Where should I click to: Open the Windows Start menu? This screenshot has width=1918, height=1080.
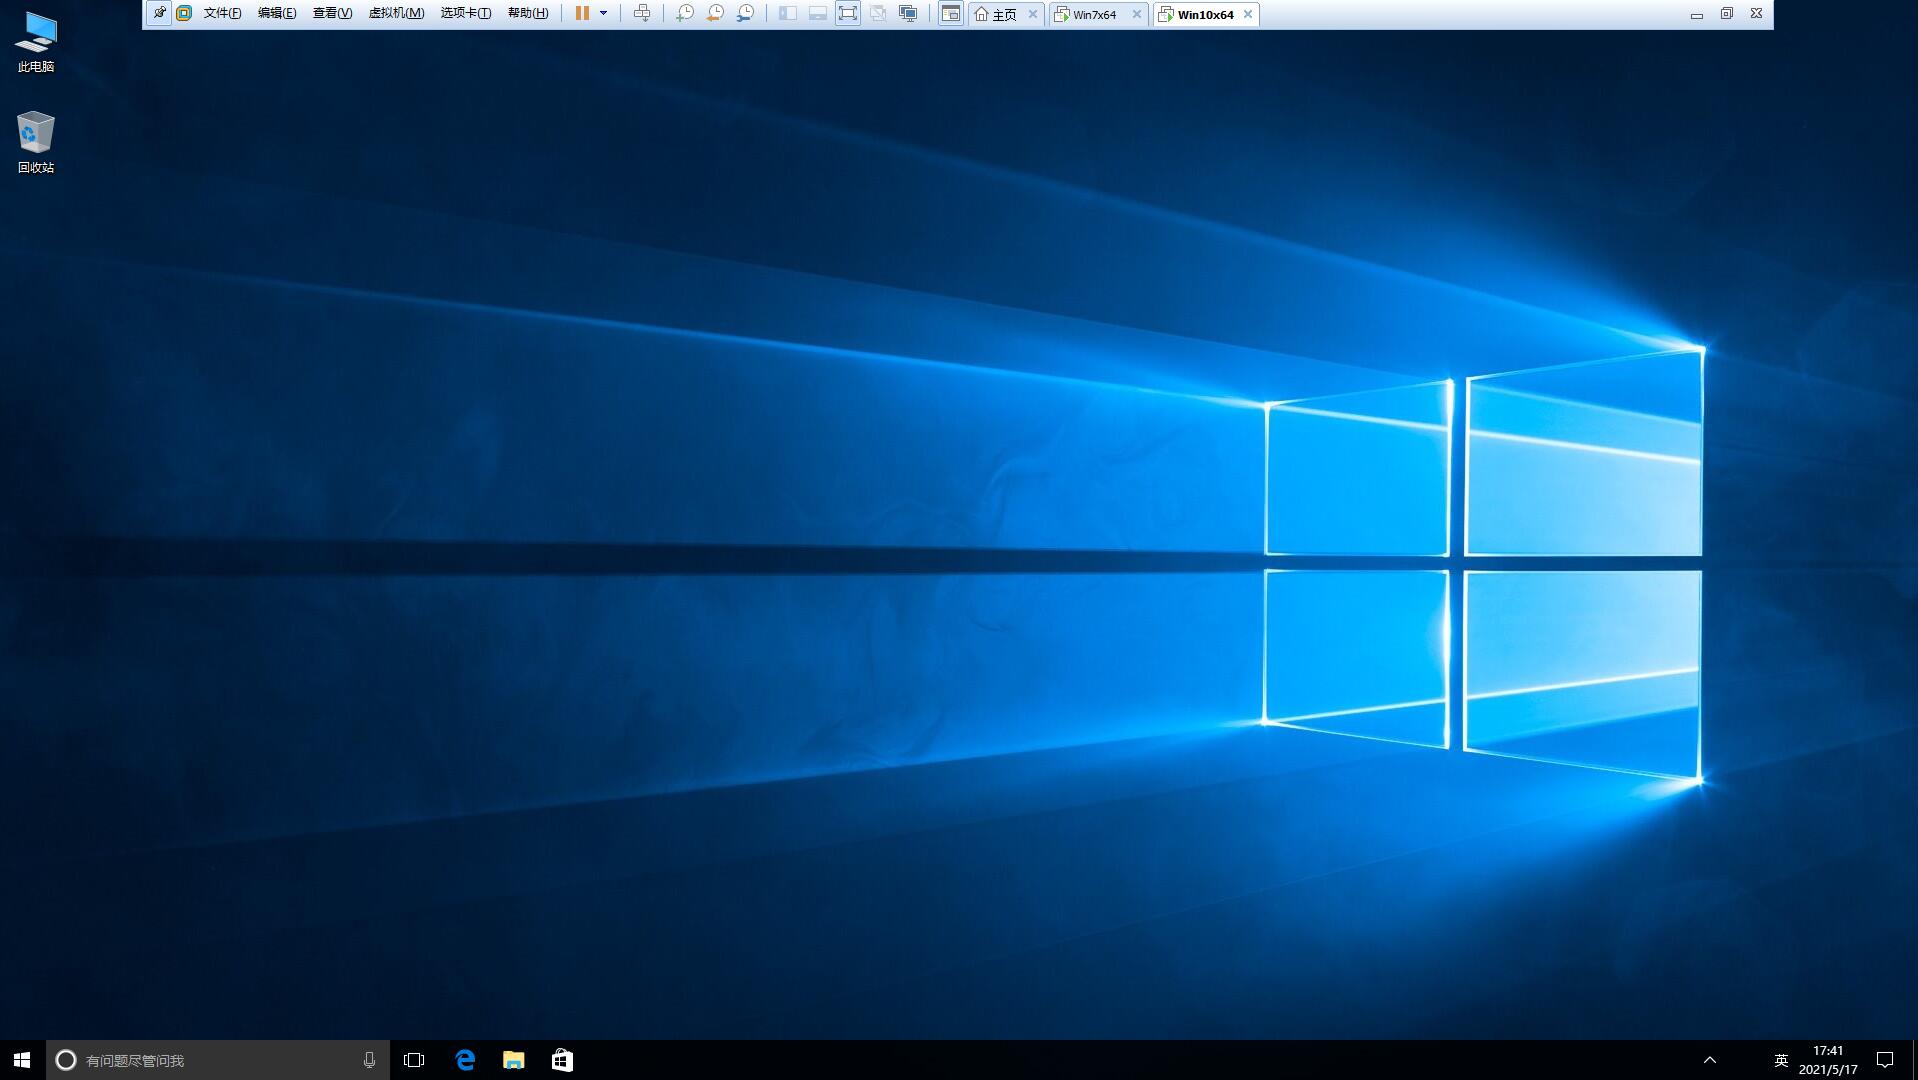pos(22,1060)
